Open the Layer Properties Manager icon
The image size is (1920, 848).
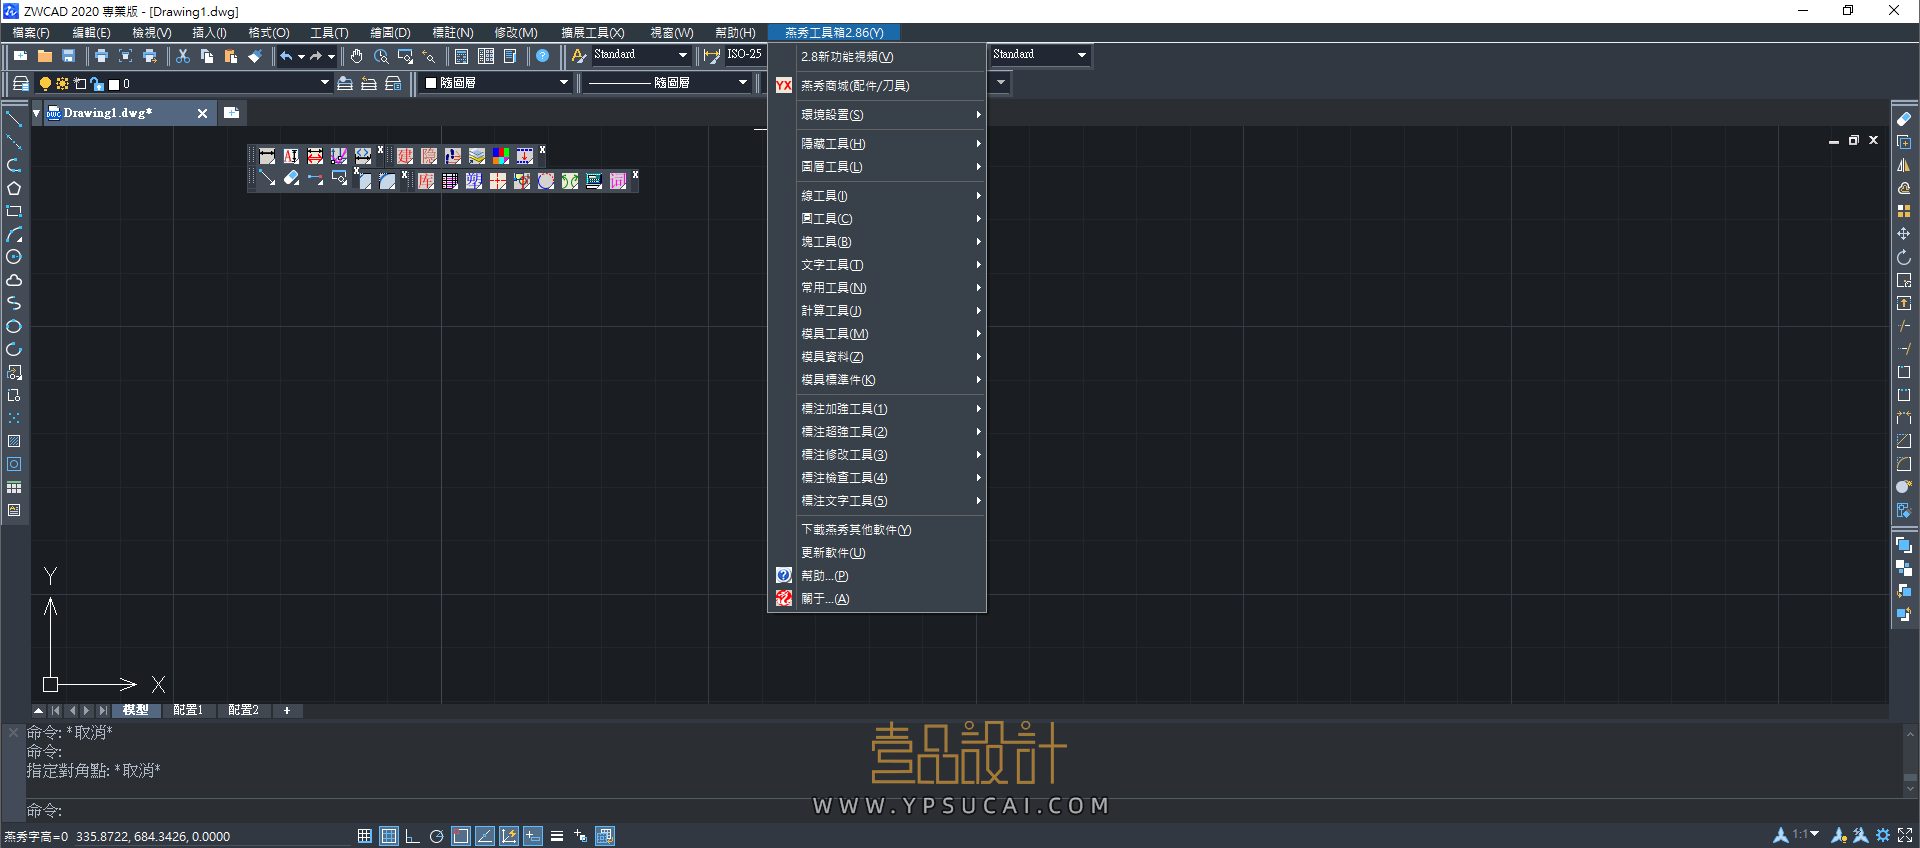20,83
